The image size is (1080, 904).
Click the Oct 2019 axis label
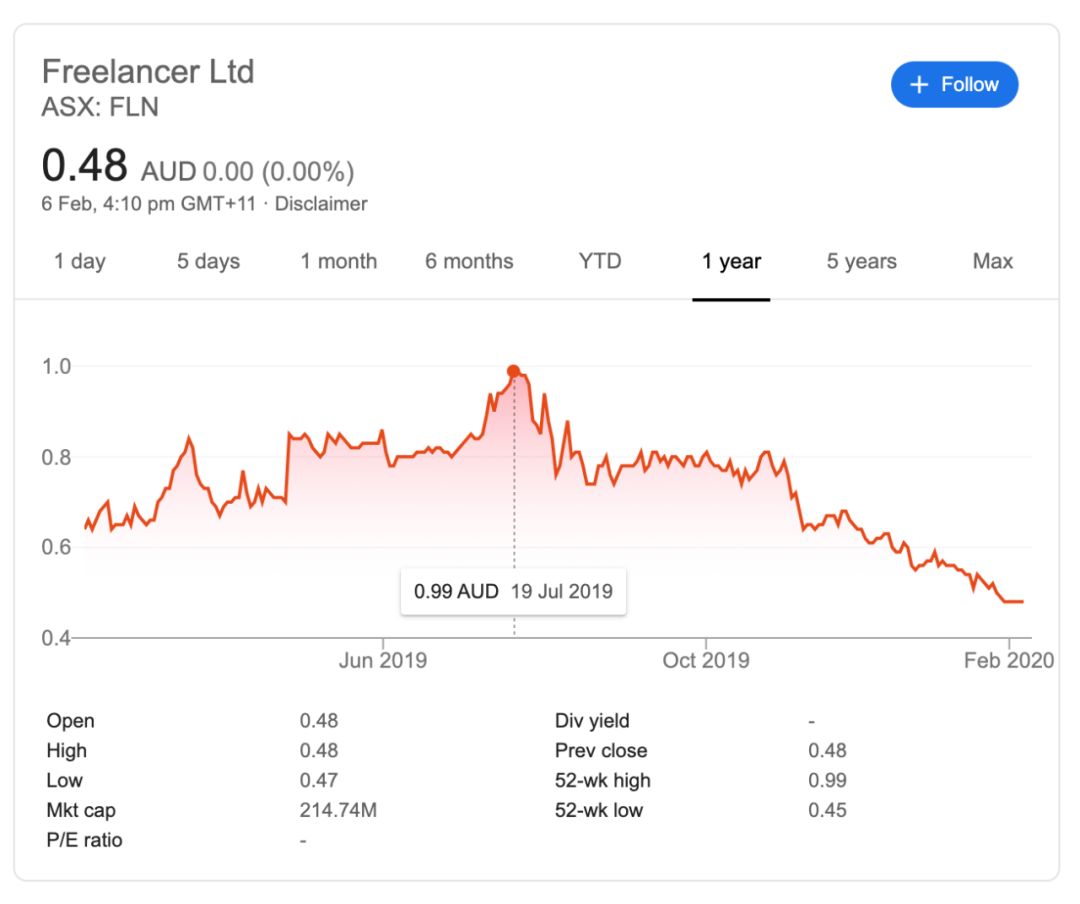click(x=706, y=661)
